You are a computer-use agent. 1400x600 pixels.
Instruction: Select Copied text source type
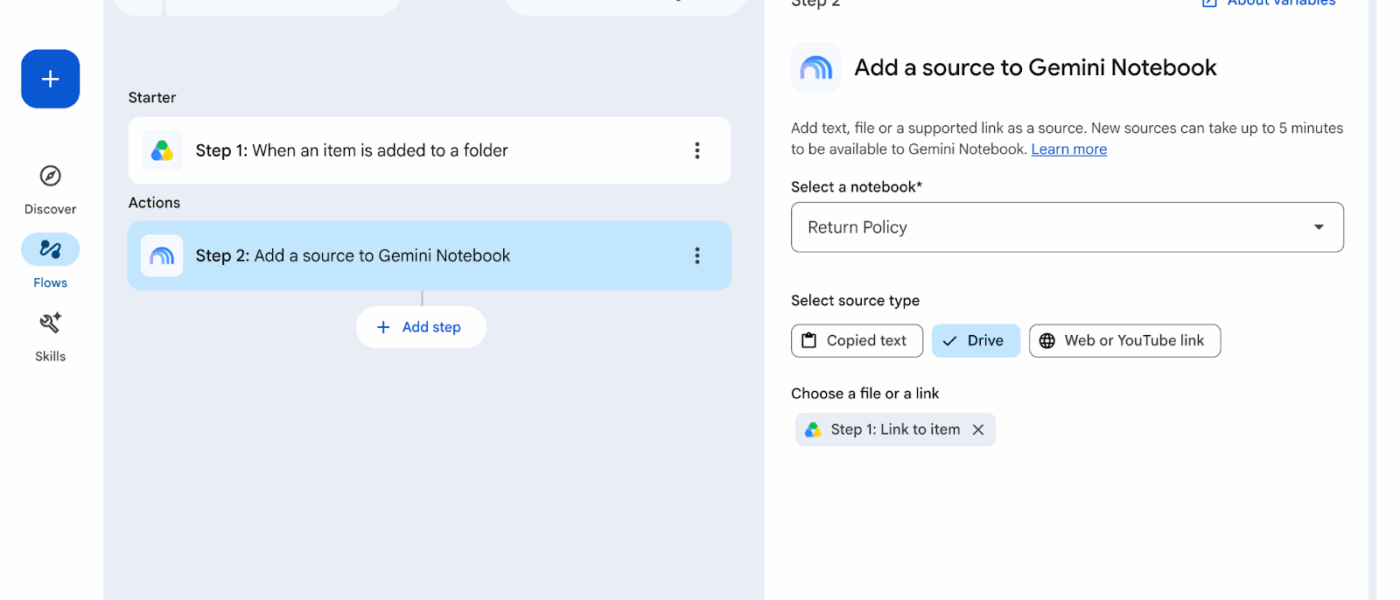(x=856, y=341)
